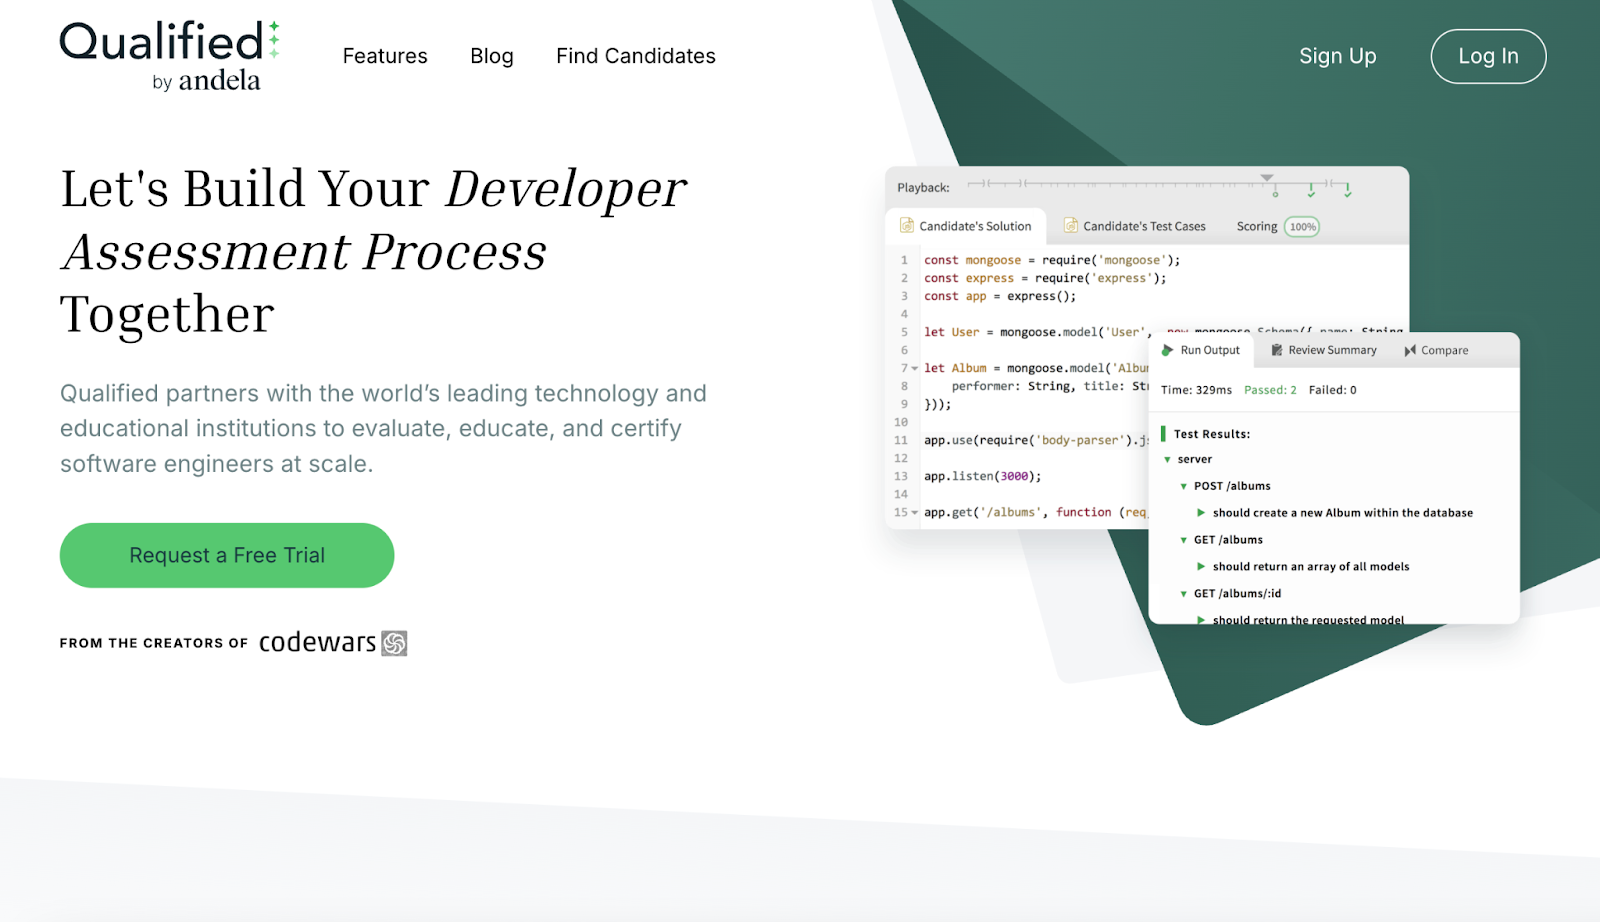Click the last green checkmark on Playback timeline

[x=1347, y=190]
